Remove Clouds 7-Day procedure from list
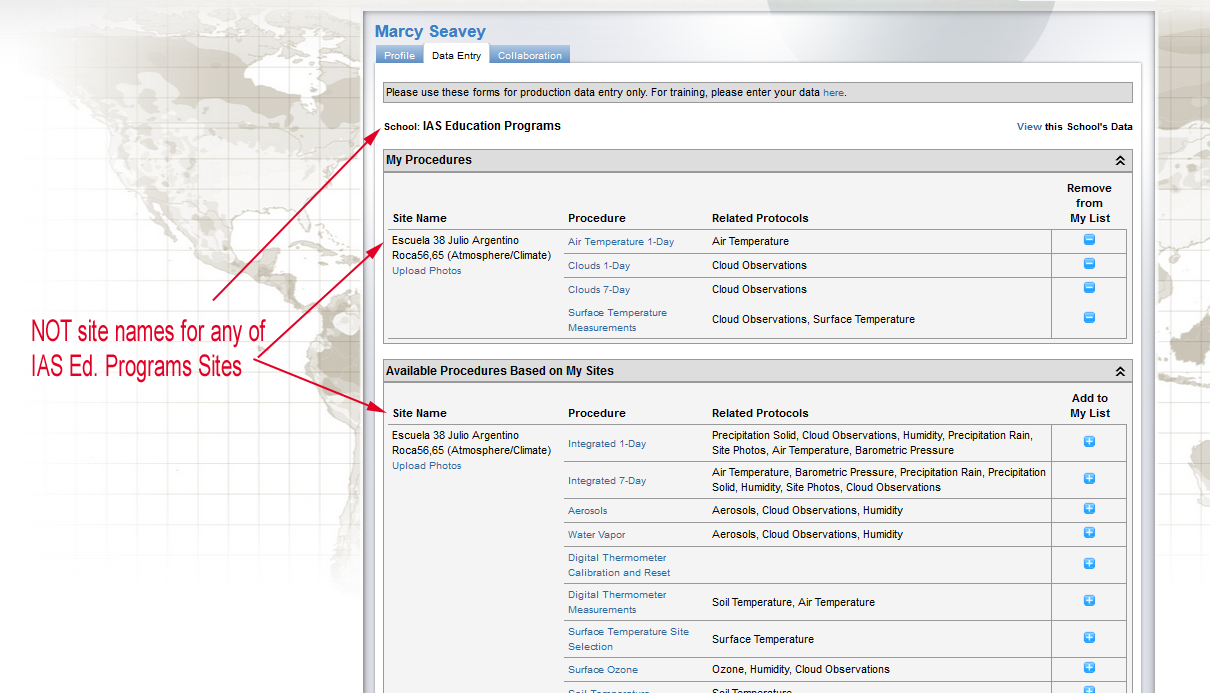 [x=1089, y=288]
